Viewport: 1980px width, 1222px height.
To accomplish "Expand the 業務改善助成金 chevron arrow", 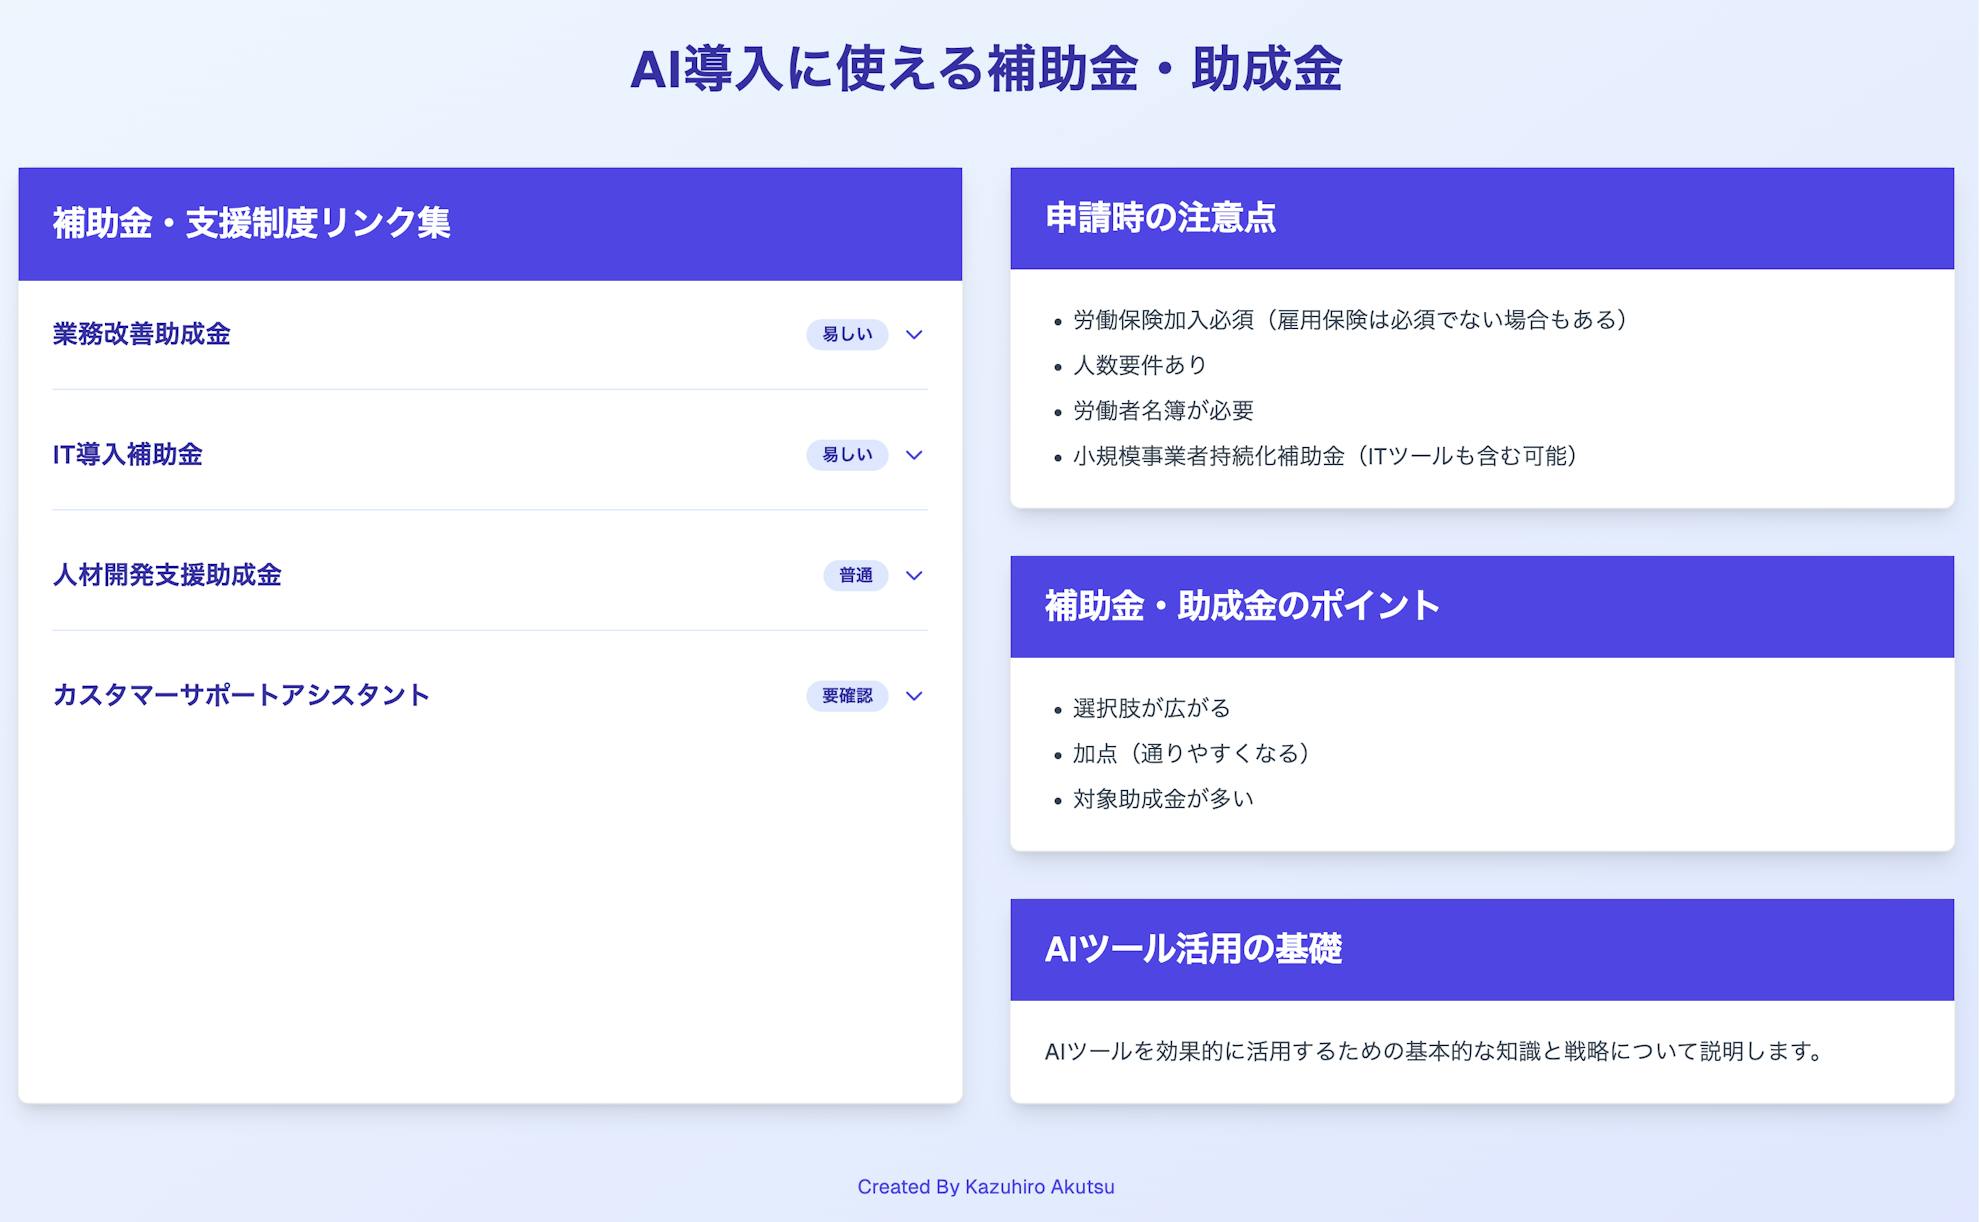I will point(913,335).
